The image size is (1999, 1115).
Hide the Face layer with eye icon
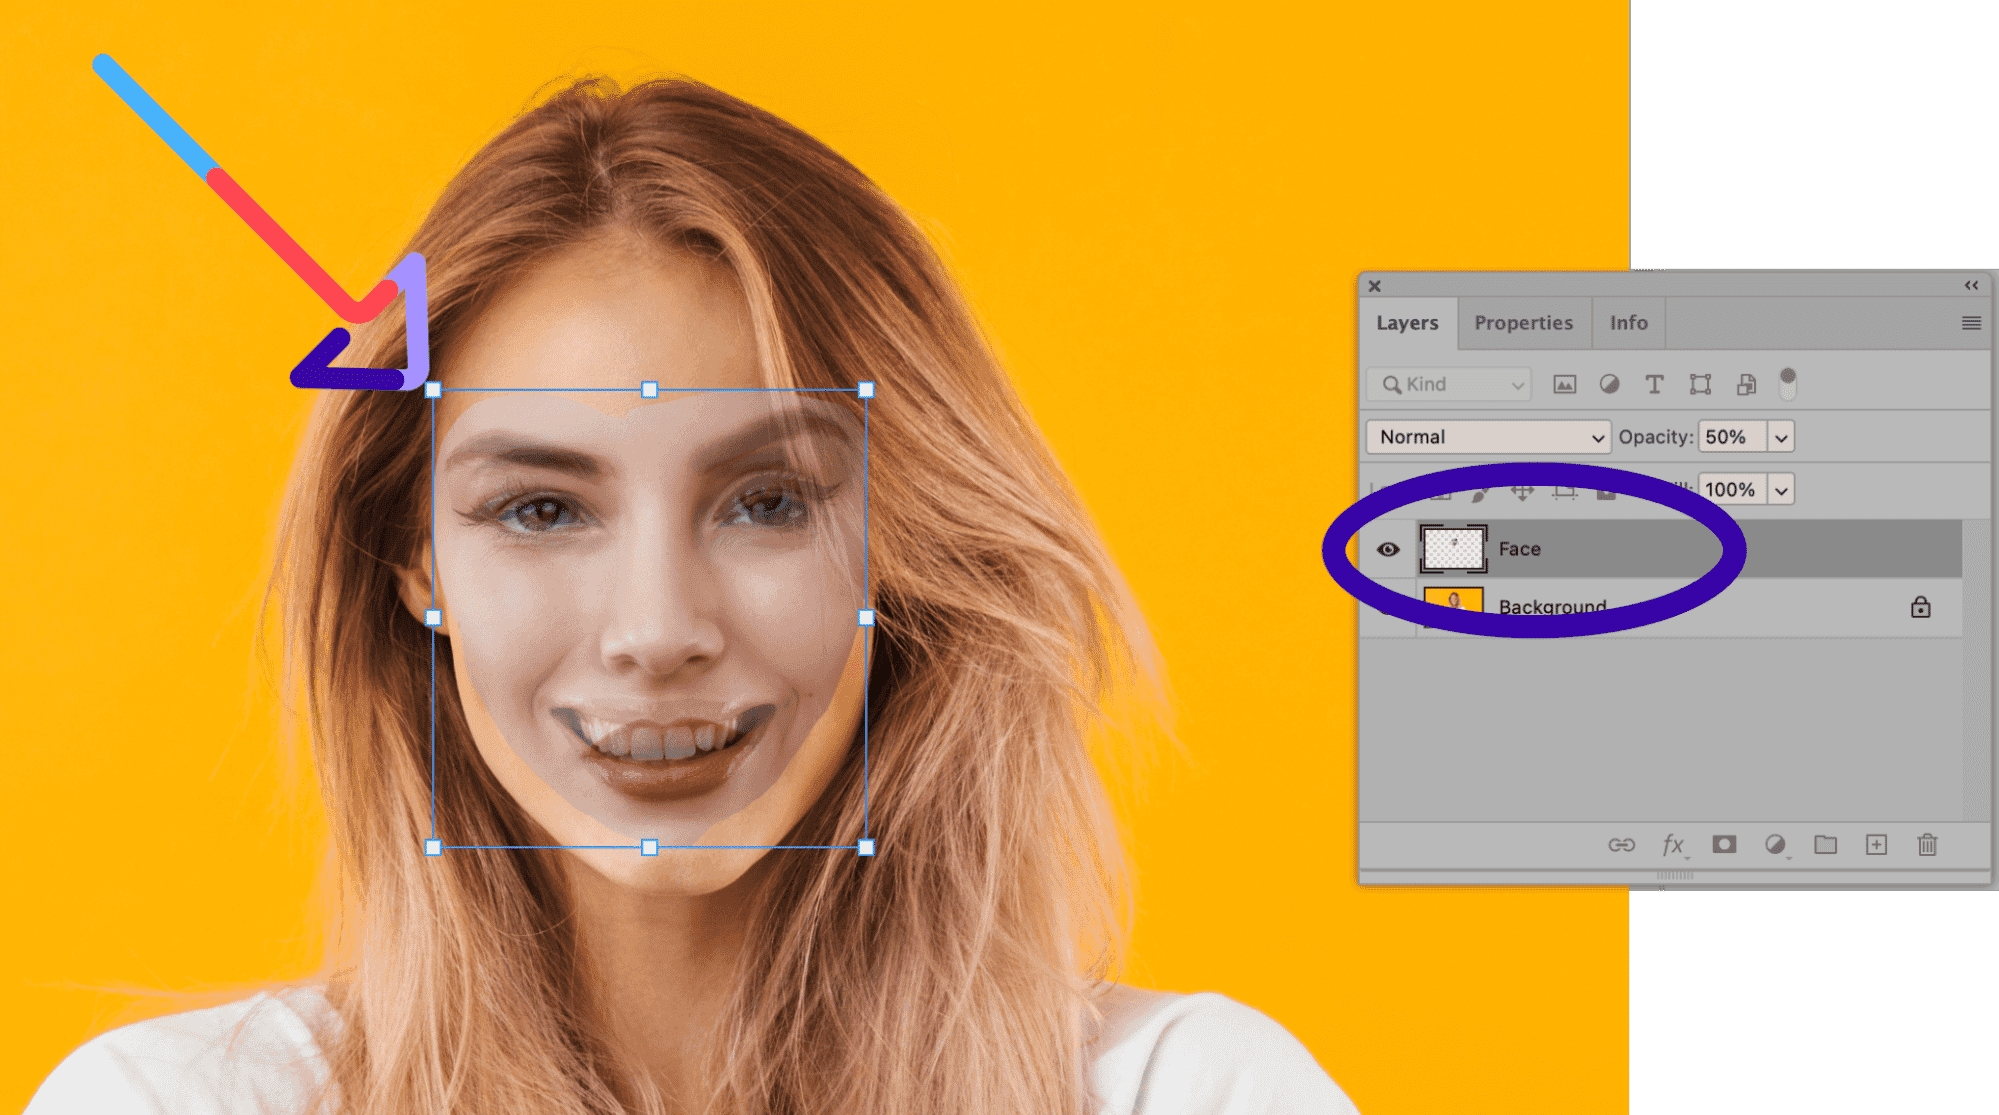1388,550
